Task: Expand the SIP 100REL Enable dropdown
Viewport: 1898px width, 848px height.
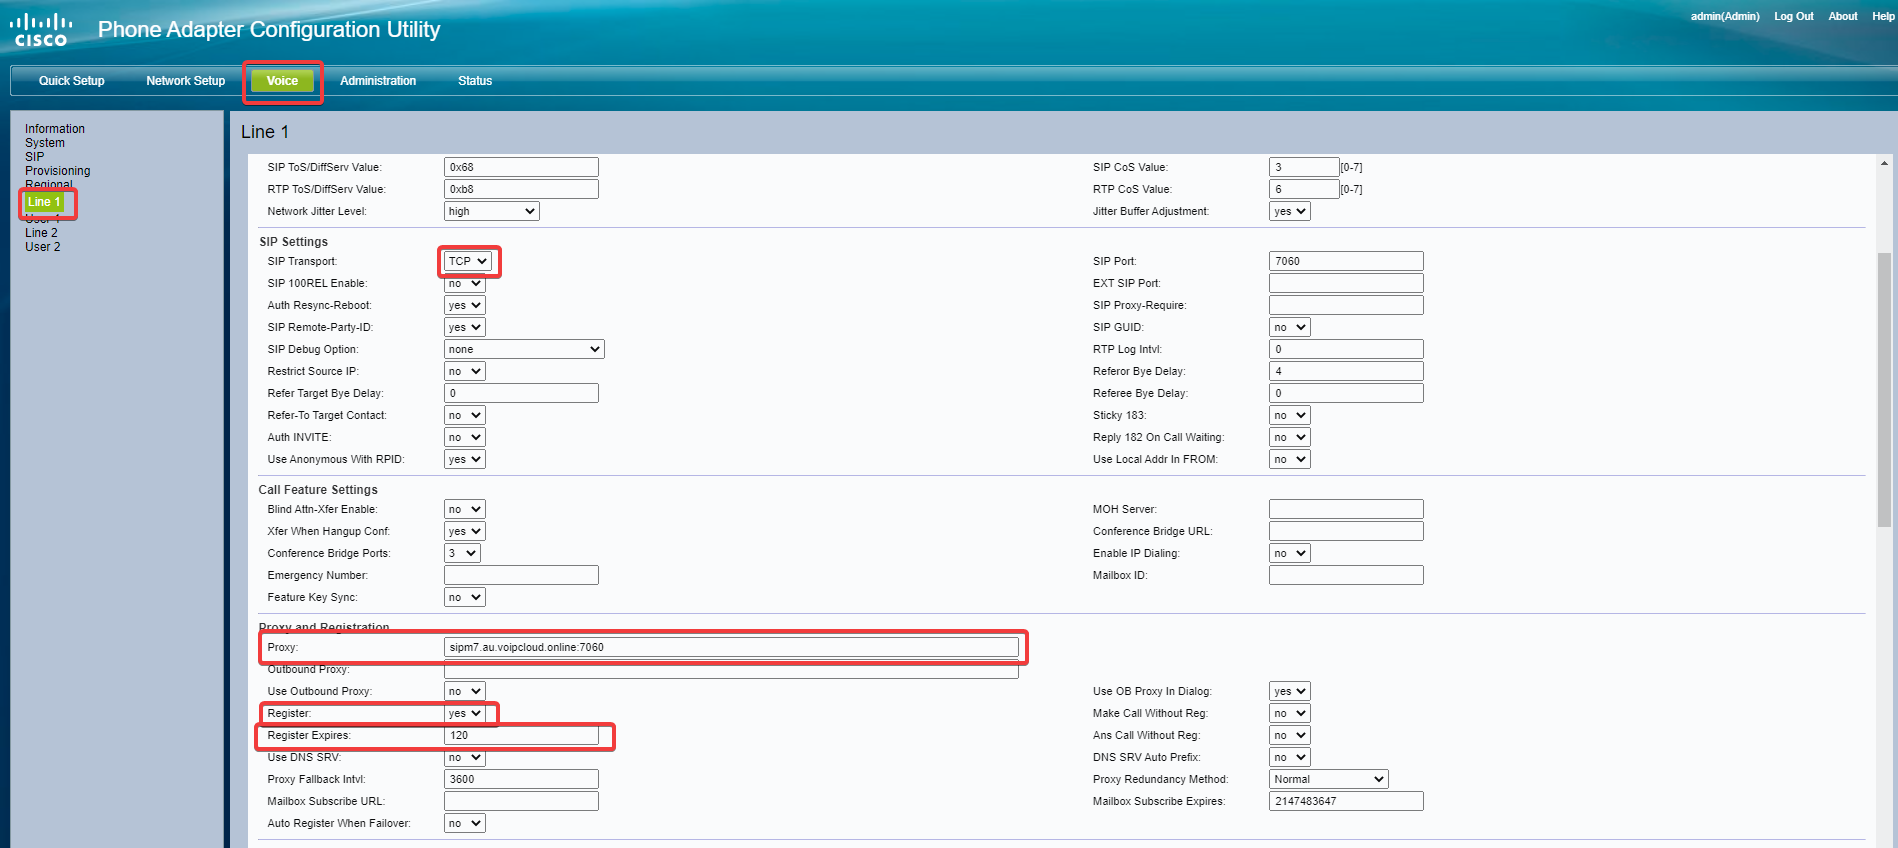Action: coord(464,283)
